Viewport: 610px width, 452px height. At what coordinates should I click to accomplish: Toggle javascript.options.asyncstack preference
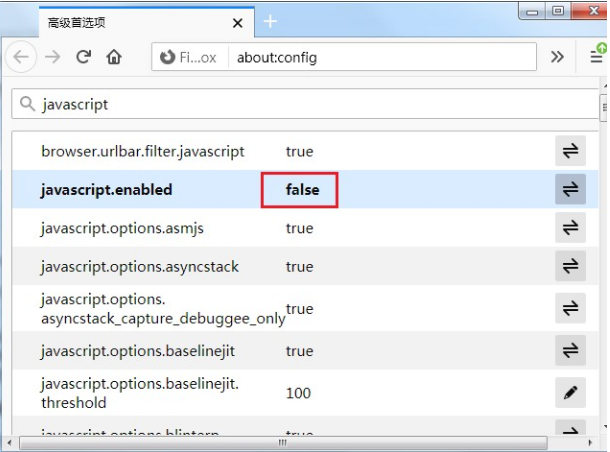[x=570, y=267]
